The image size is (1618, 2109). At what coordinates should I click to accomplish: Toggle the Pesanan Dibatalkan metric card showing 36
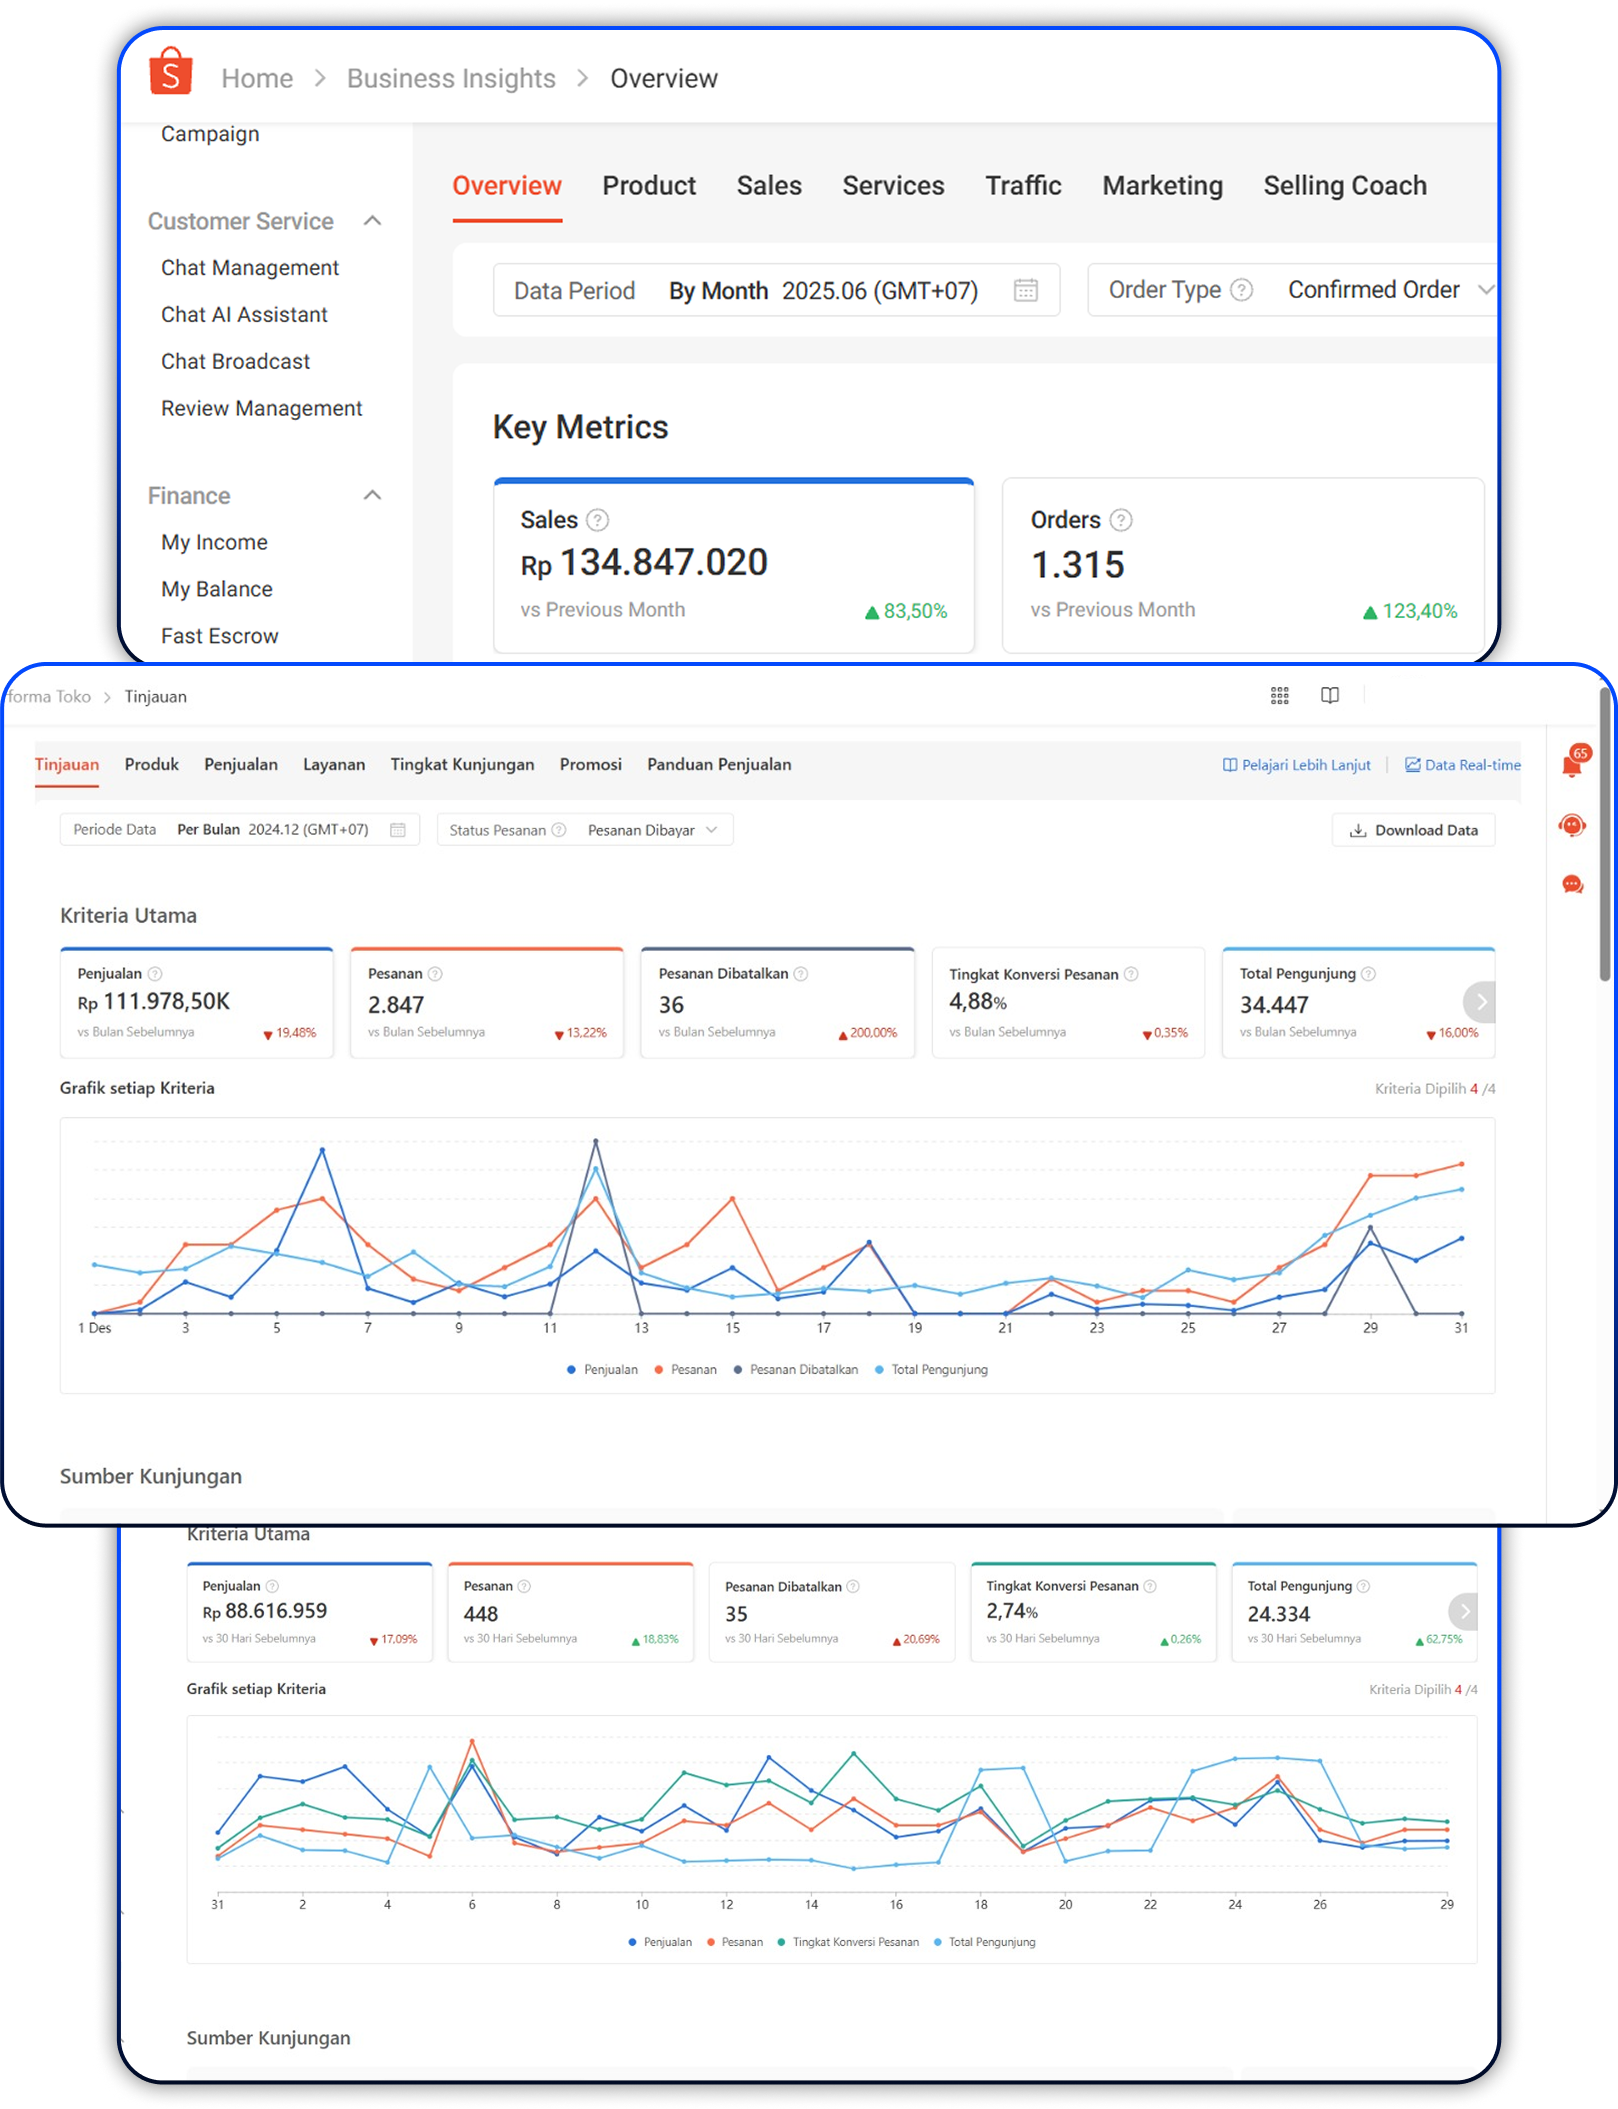point(777,1002)
